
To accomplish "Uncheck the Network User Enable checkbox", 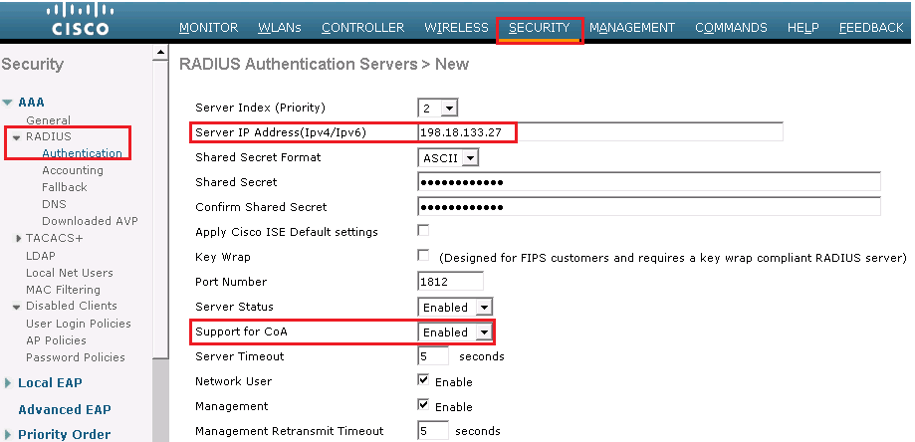I will tap(423, 380).
